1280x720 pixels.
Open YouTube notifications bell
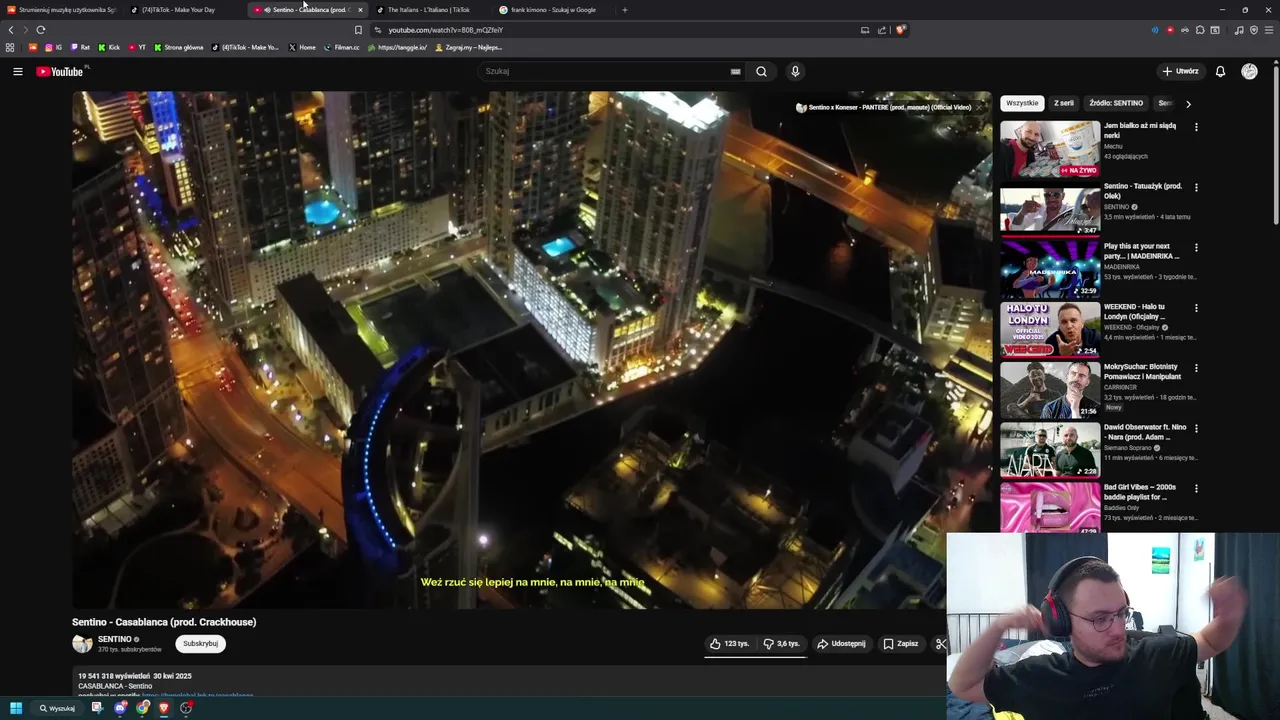[x=1220, y=71]
